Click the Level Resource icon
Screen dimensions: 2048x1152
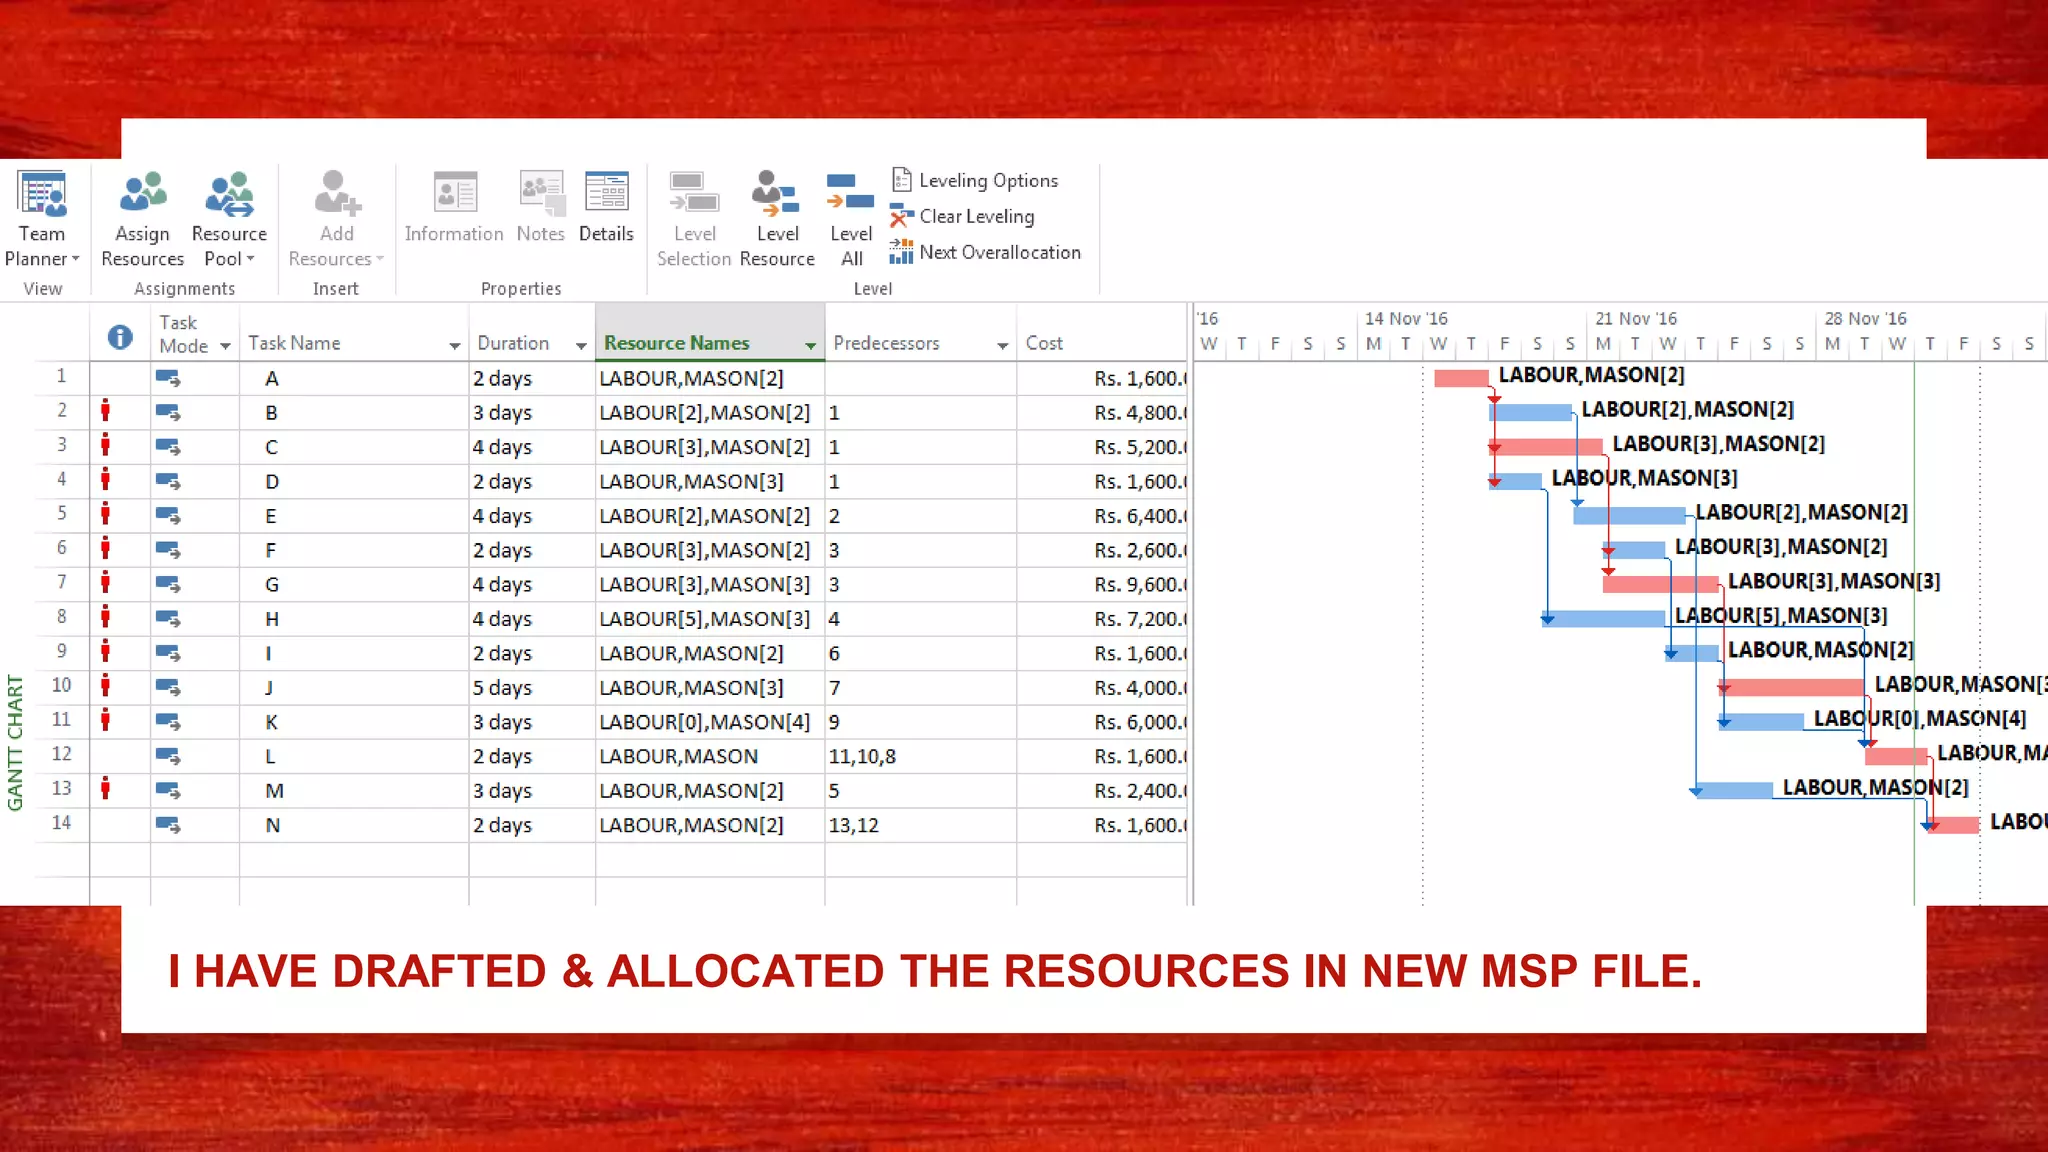coord(777,193)
